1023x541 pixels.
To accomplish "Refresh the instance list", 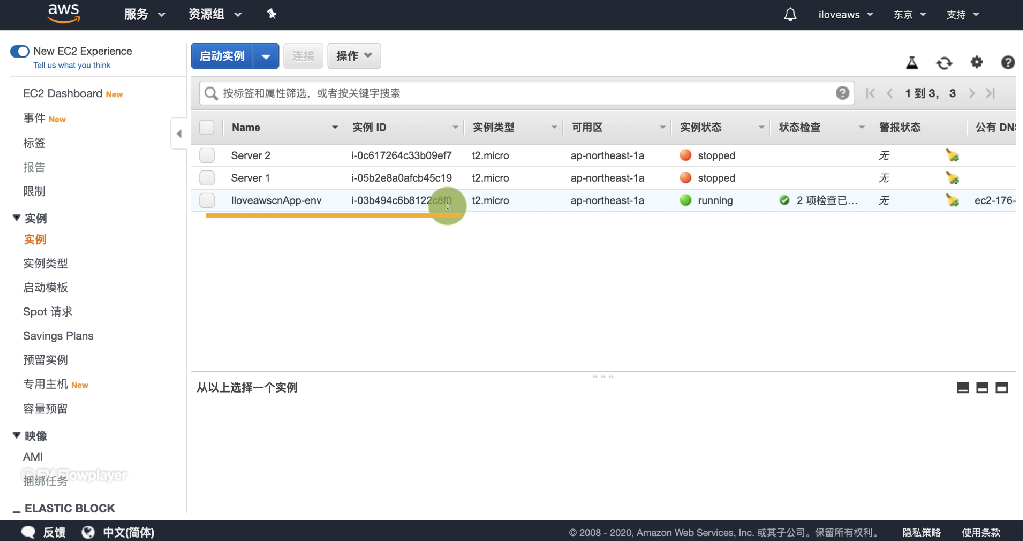I will [944, 63].
